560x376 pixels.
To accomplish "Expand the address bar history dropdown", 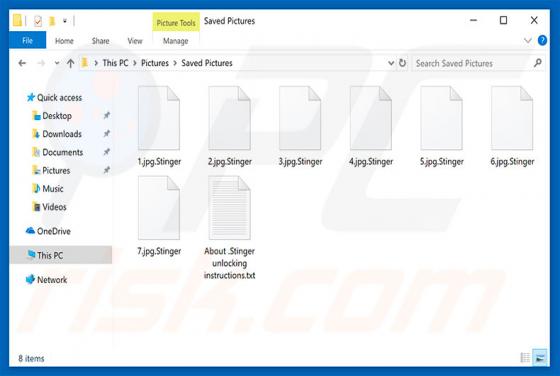I will (x=391, y=63).
